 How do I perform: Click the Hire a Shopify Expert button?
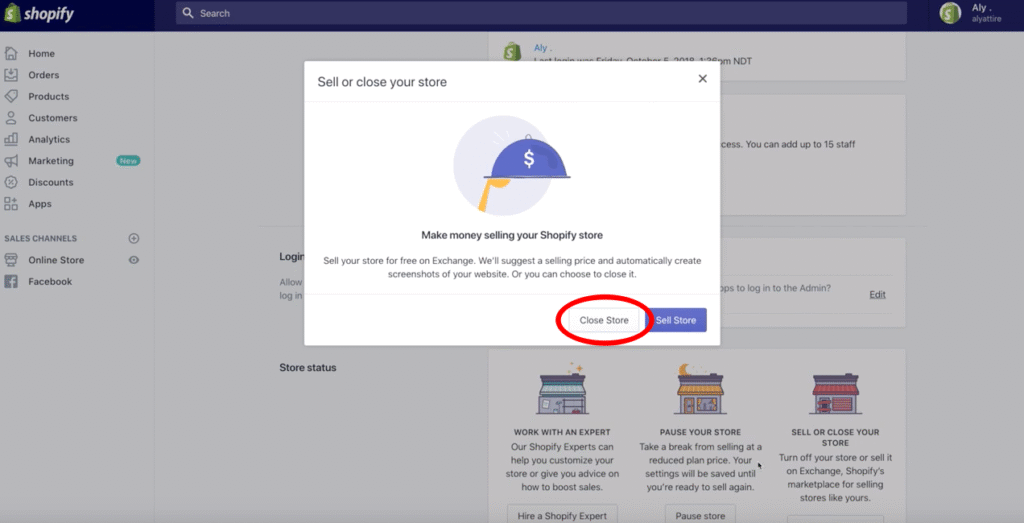(562, 515)
